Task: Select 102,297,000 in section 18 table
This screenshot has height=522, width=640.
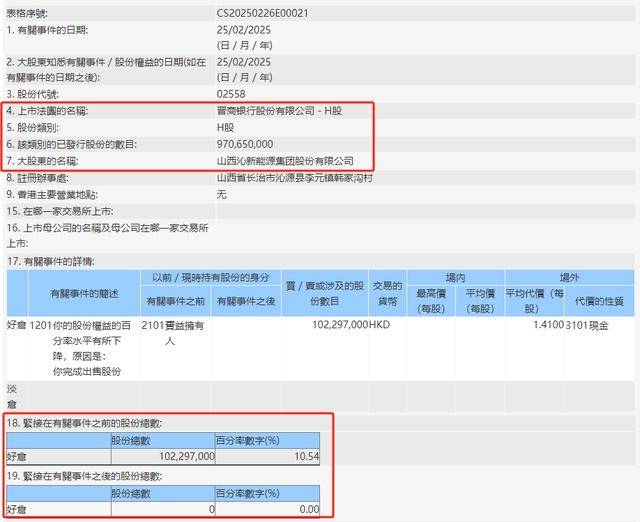Action: [187, 456]
